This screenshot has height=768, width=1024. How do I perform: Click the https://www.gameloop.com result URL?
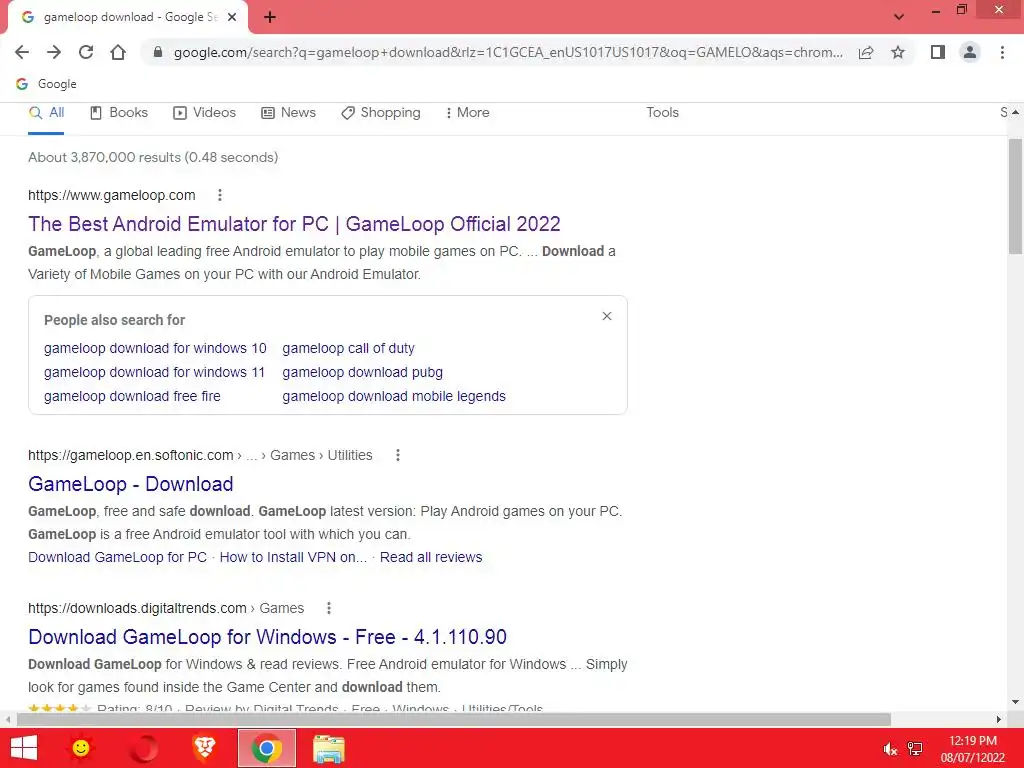[x=112, y=195]
